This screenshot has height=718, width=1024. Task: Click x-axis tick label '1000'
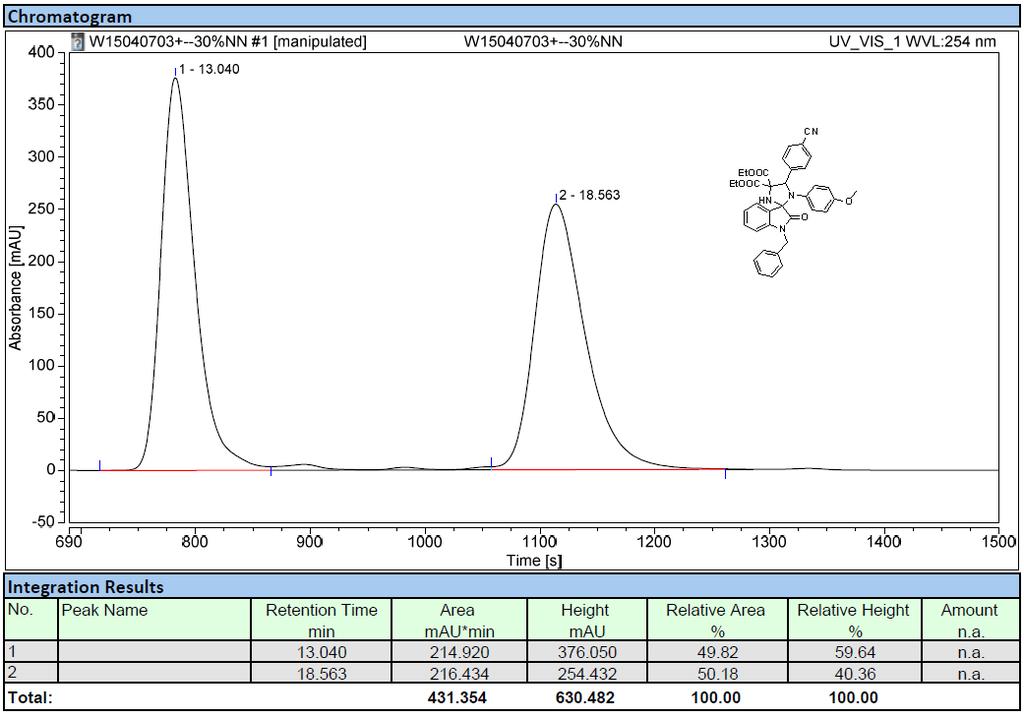point(424,541)
